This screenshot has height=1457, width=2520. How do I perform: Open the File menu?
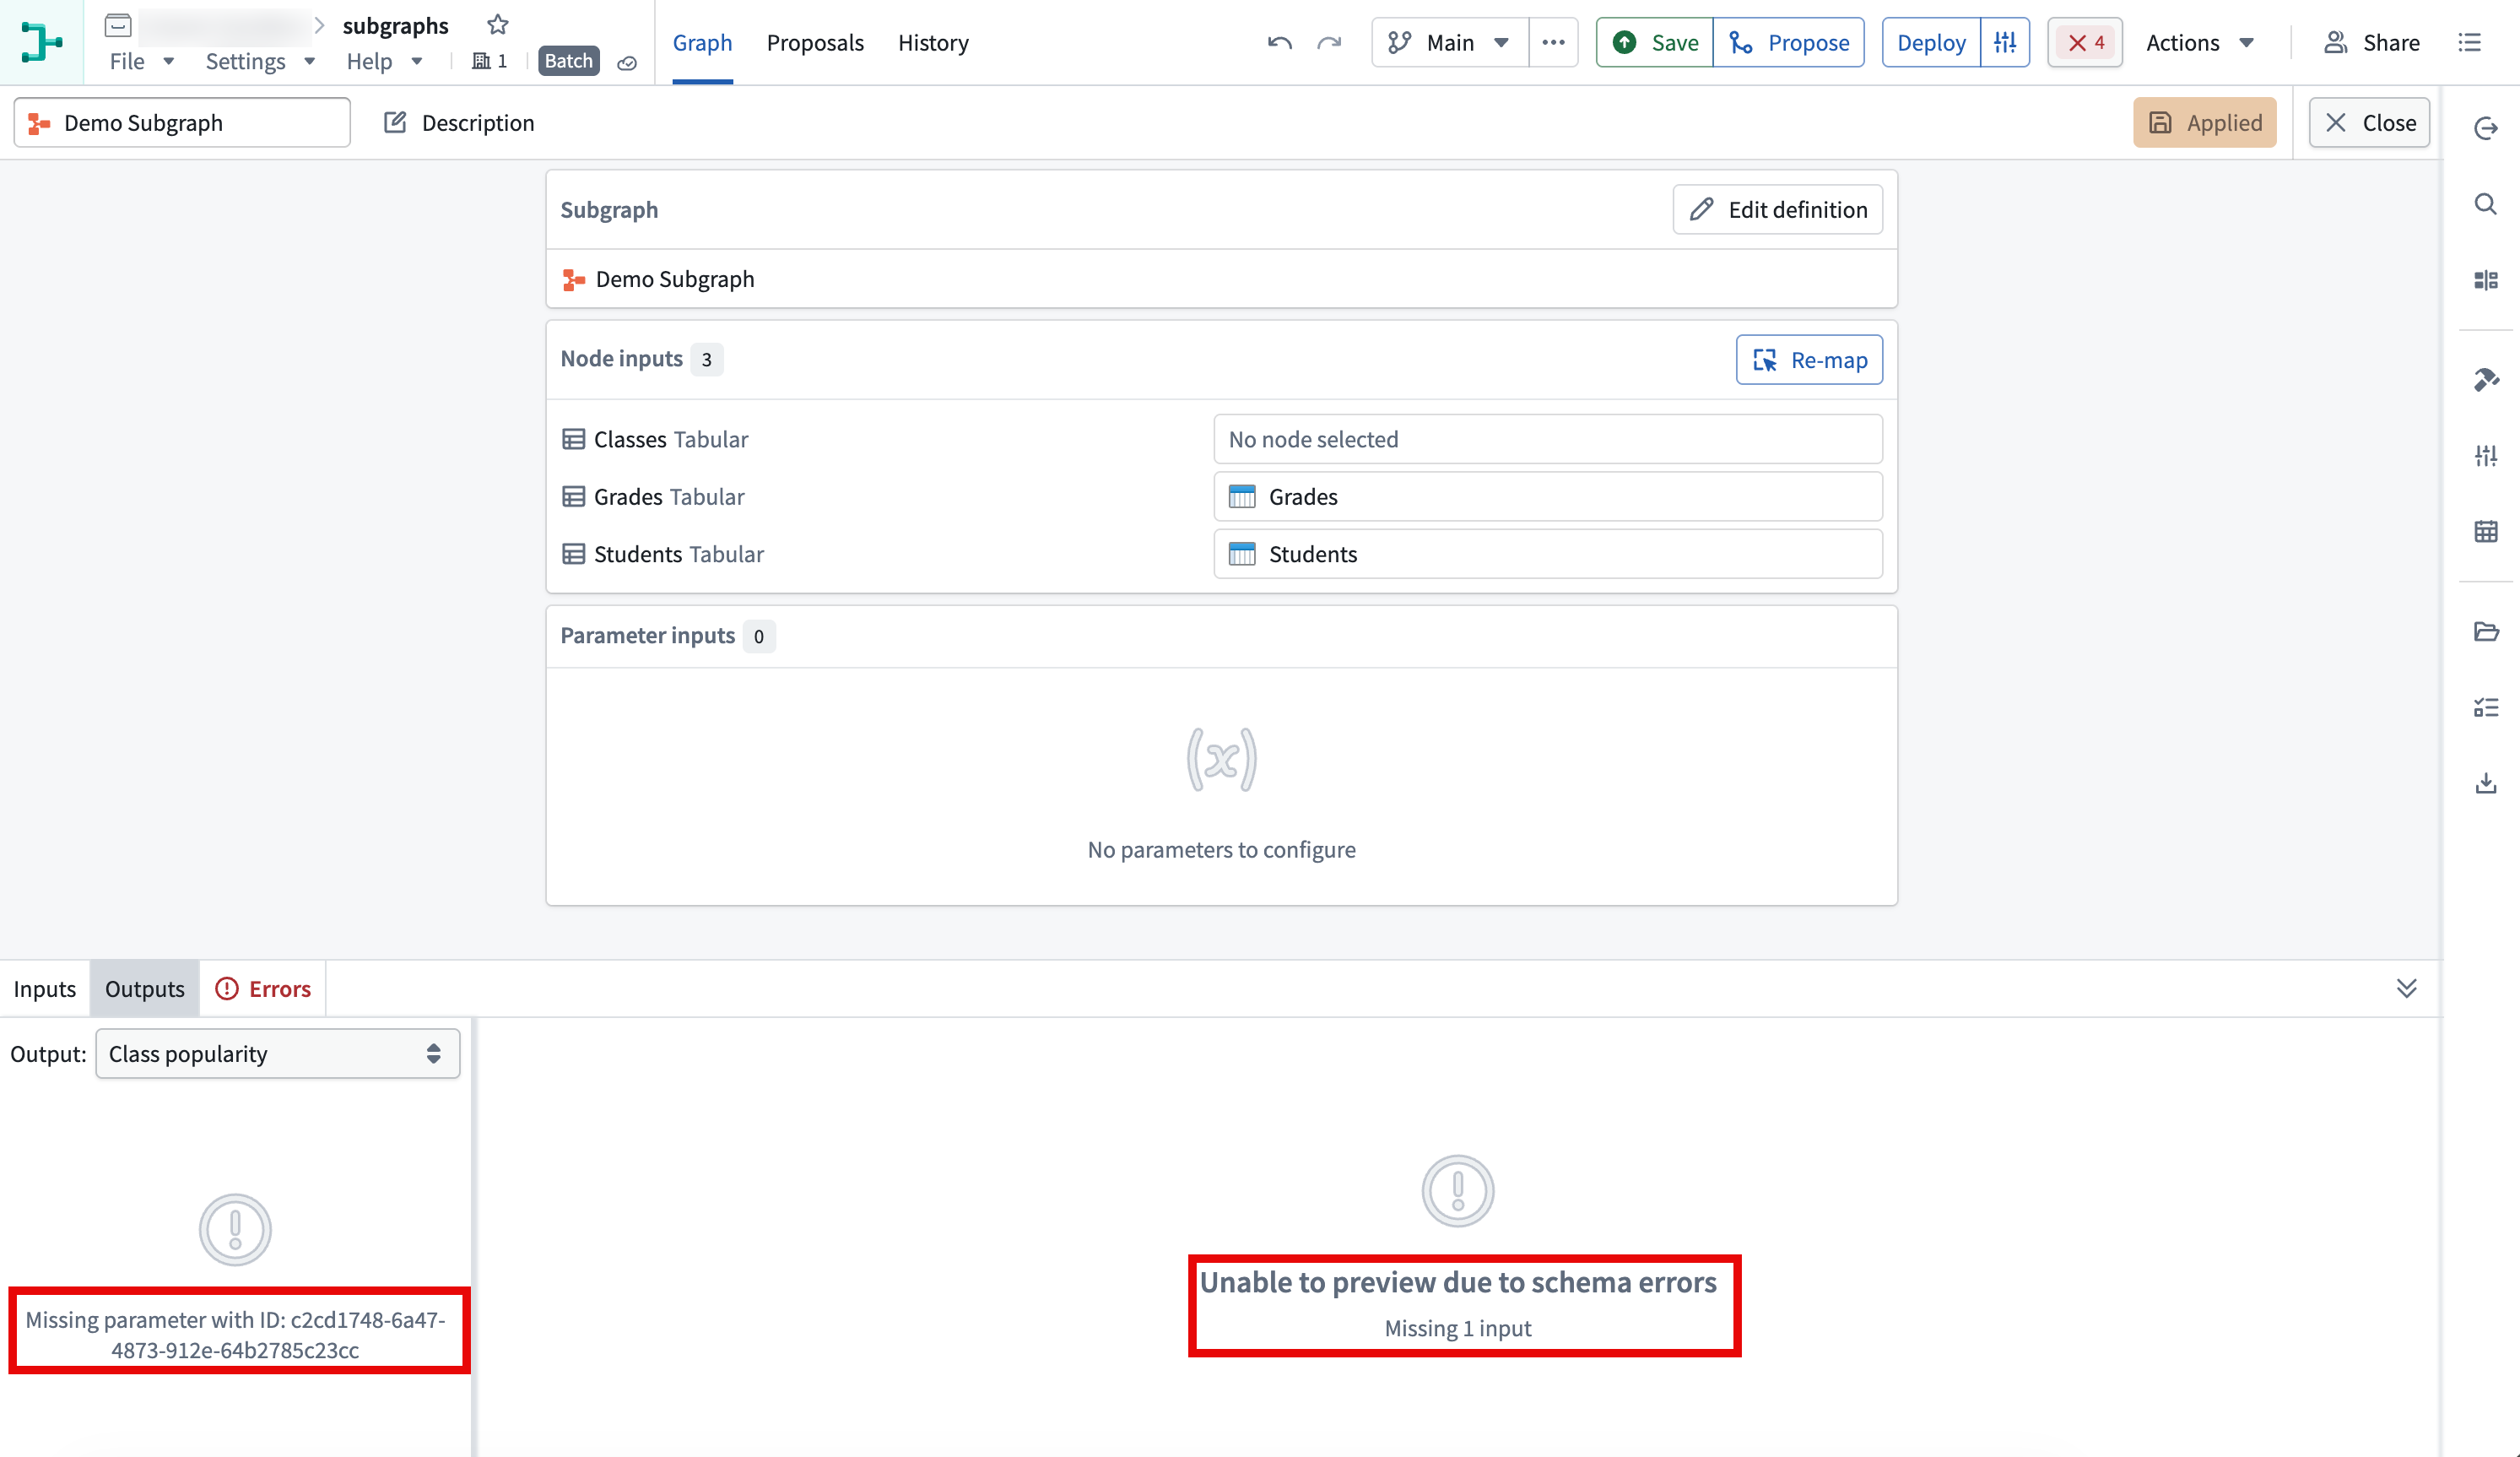coord(141,61)
